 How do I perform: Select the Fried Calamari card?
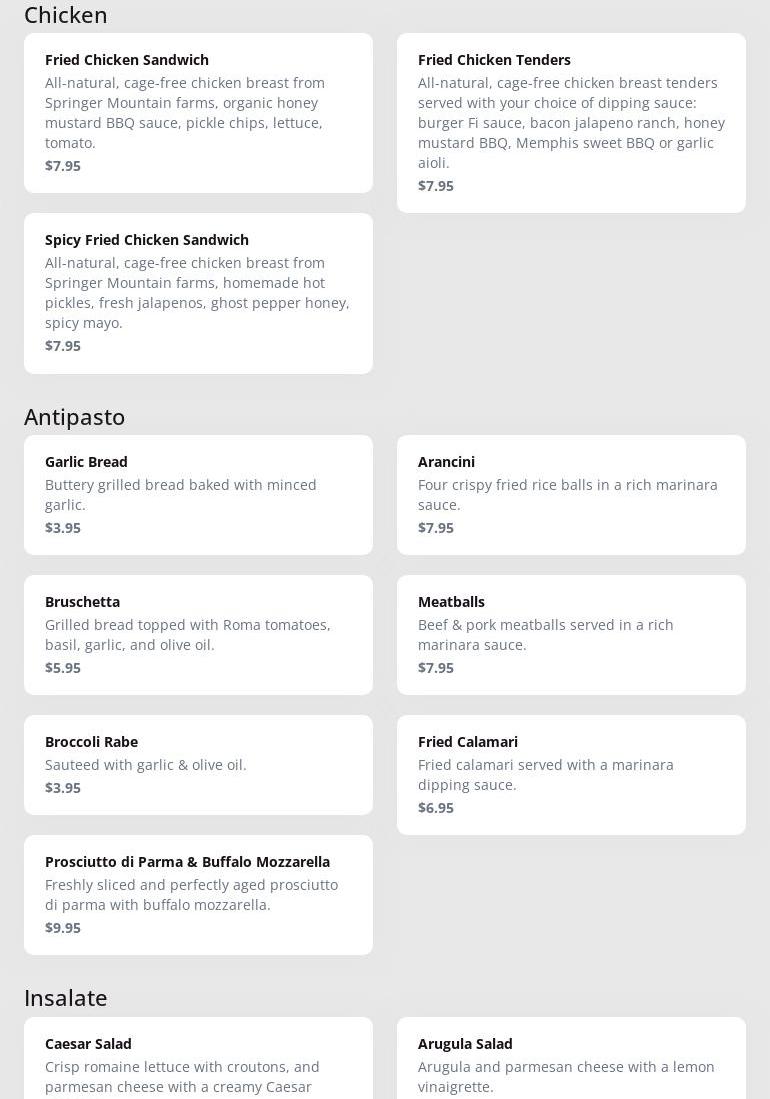pyautogui.click(x=571, y=774)
